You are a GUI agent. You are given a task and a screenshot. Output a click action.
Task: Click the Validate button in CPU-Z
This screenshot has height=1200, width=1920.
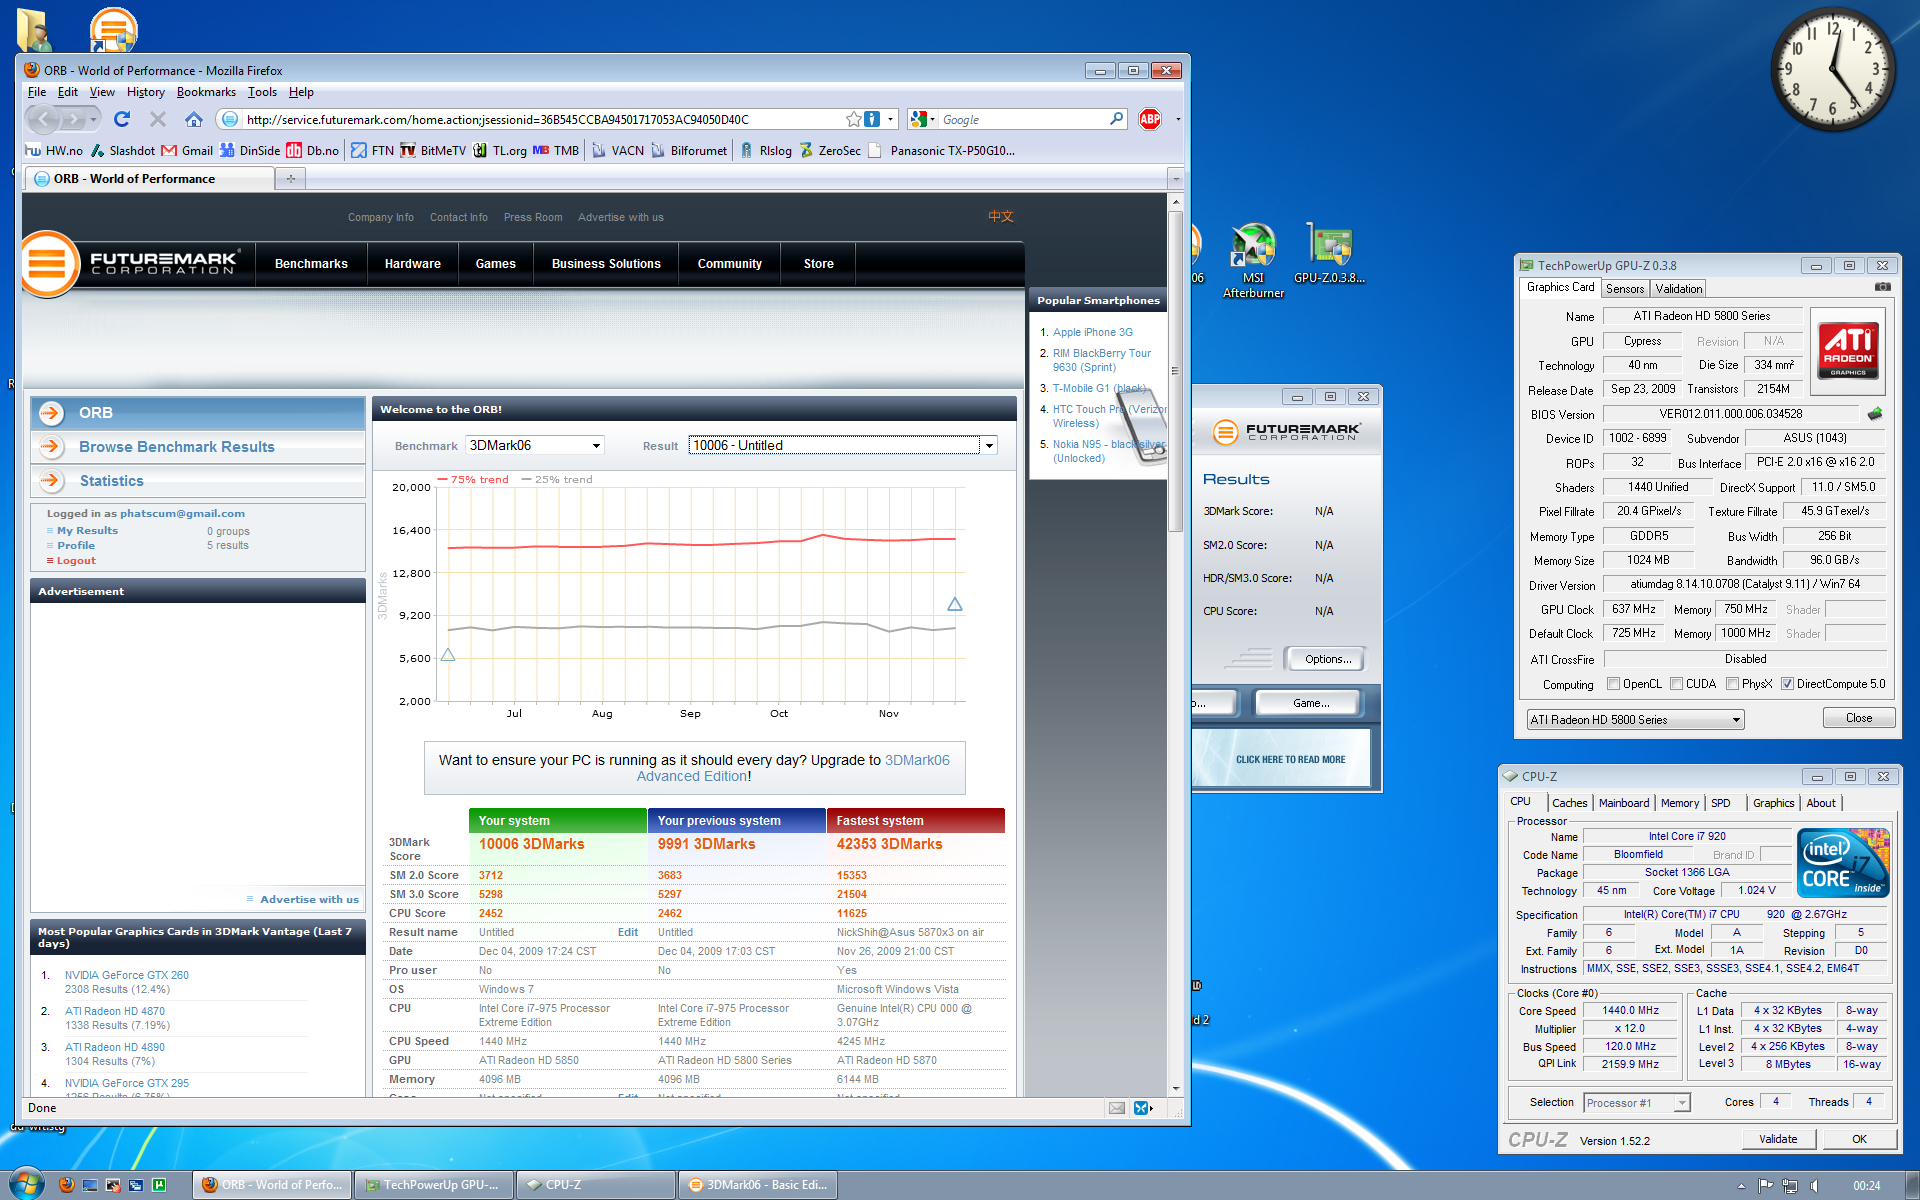tap(1777, 1139)
